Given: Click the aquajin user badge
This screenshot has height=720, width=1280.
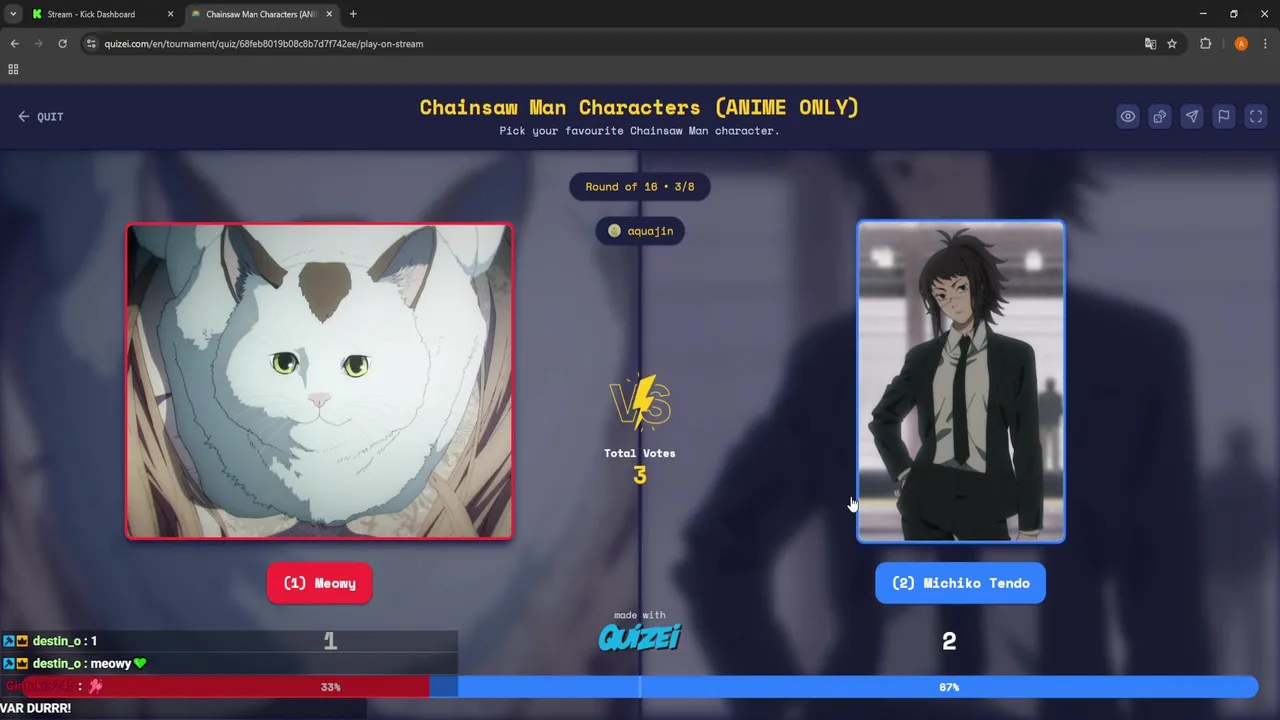Looking at the screenshot, I should coord(640,231).
